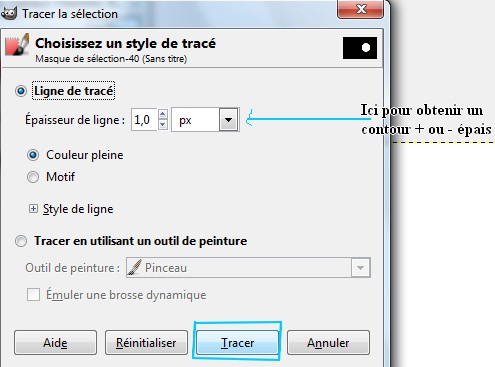Click the stroke style paintbrush icon

point(17,44)
